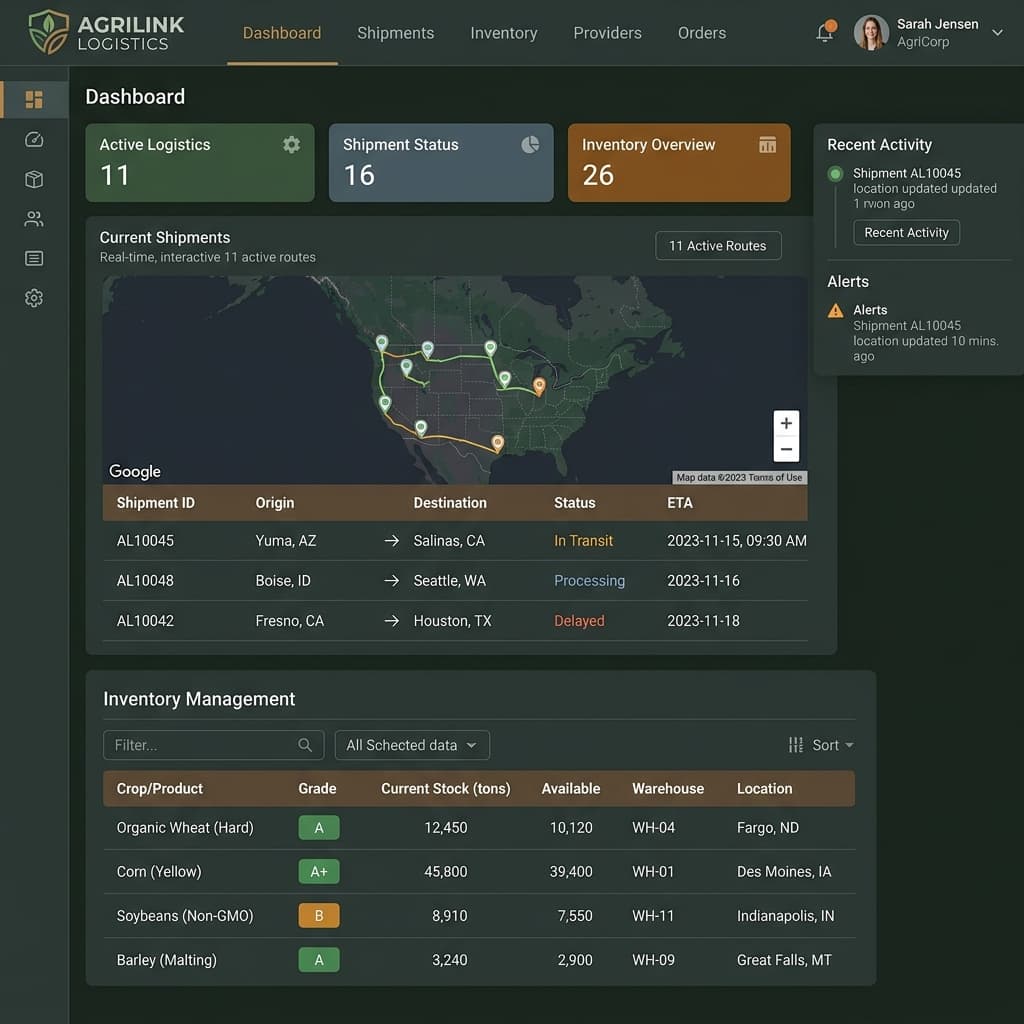This screenshot has width=1024, height=1024.
Task: Click the Recent Activity button
Action: point(906,232)
